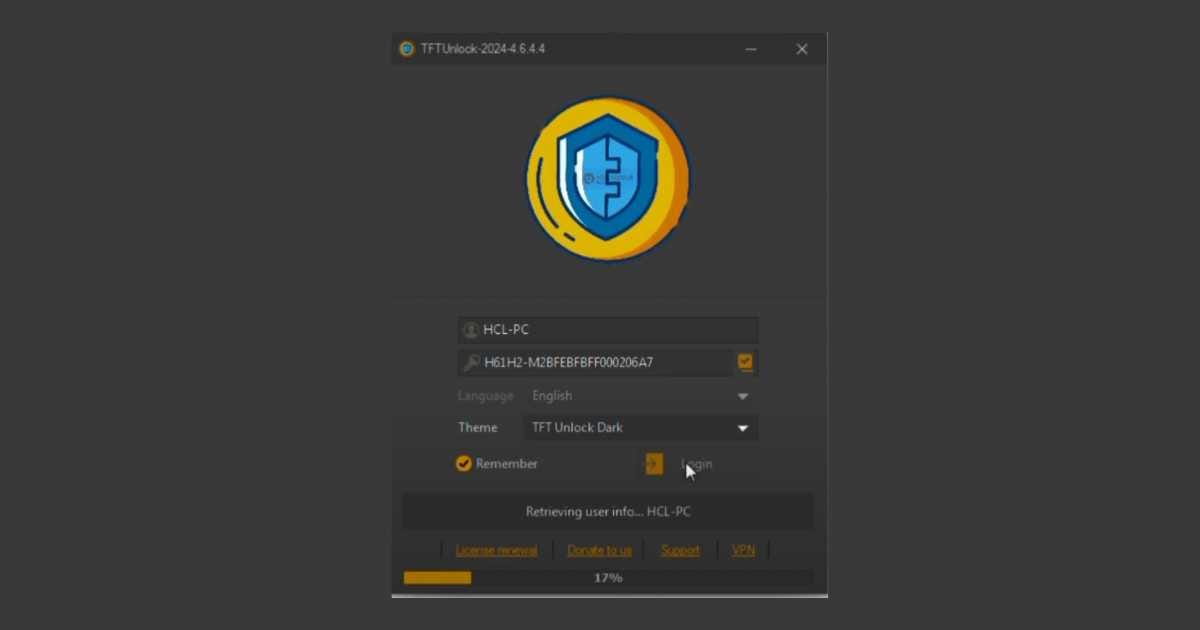Open the Language dropdown showing English
The height and width of the screenshot is (630, 1200).
[x=640, y=396]
